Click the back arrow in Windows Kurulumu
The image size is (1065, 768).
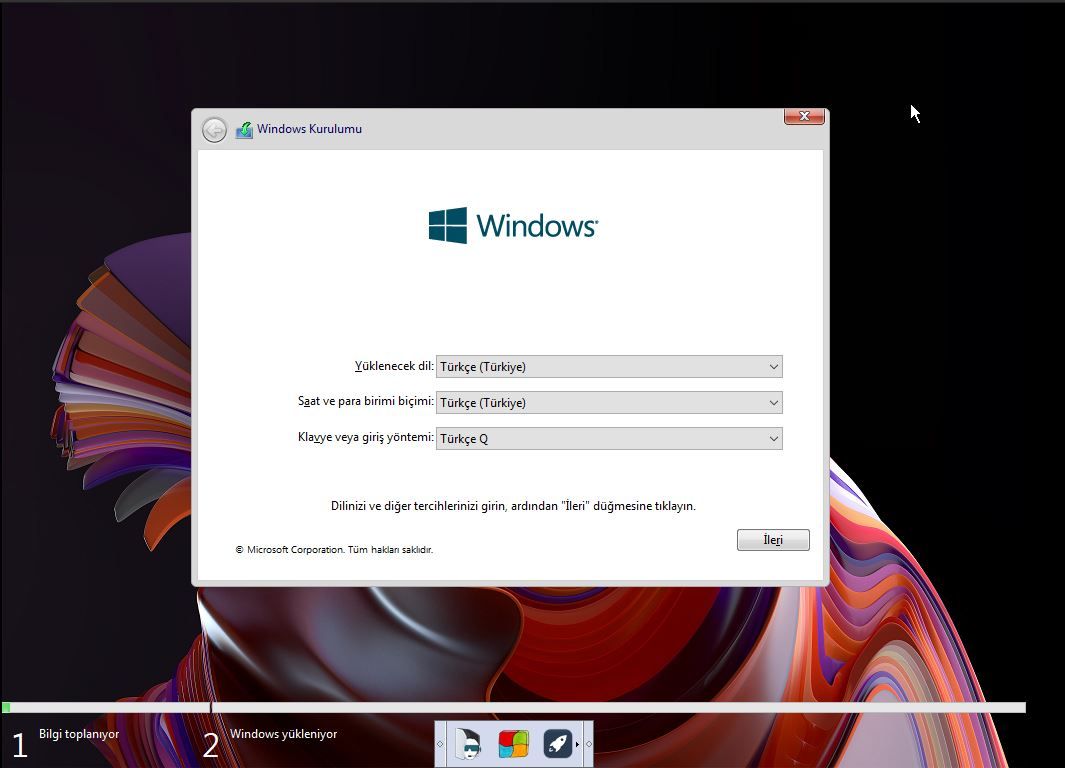point(215,130)
